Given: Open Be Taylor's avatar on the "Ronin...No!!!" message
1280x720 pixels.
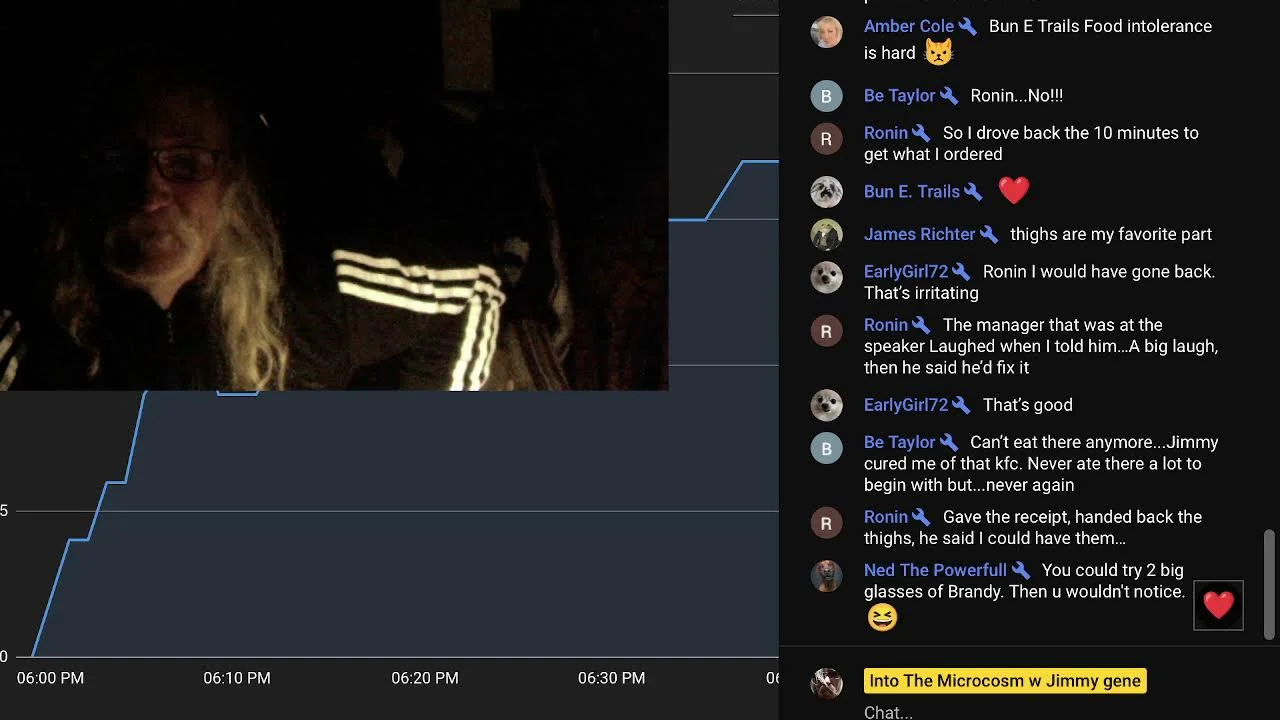Looking at the screenshot, I should coord(826,96).
